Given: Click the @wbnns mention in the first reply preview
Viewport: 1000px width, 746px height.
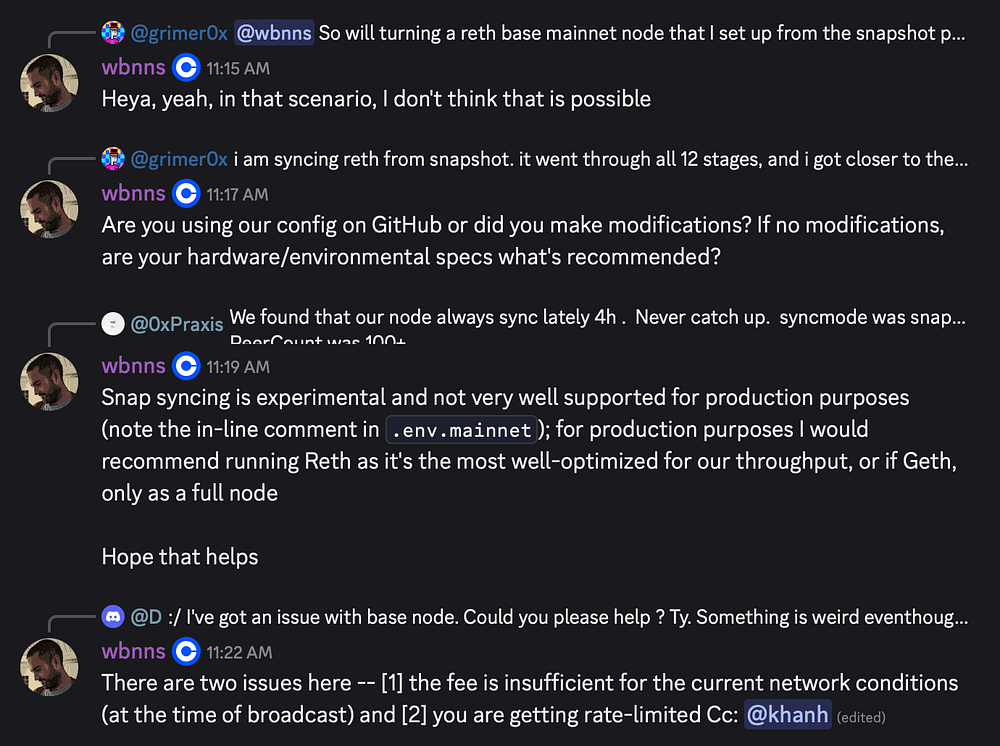Looking at the screenshot, I should (274, 34).
